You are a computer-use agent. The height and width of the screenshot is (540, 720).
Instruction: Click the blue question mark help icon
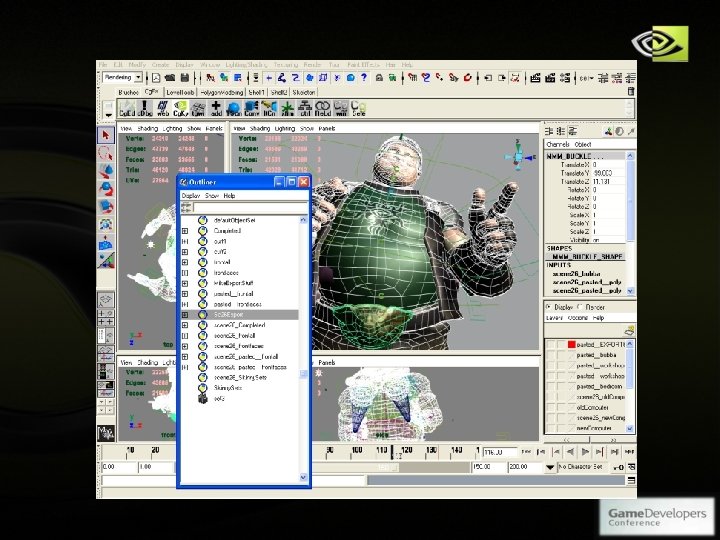(x=364, y=78)
